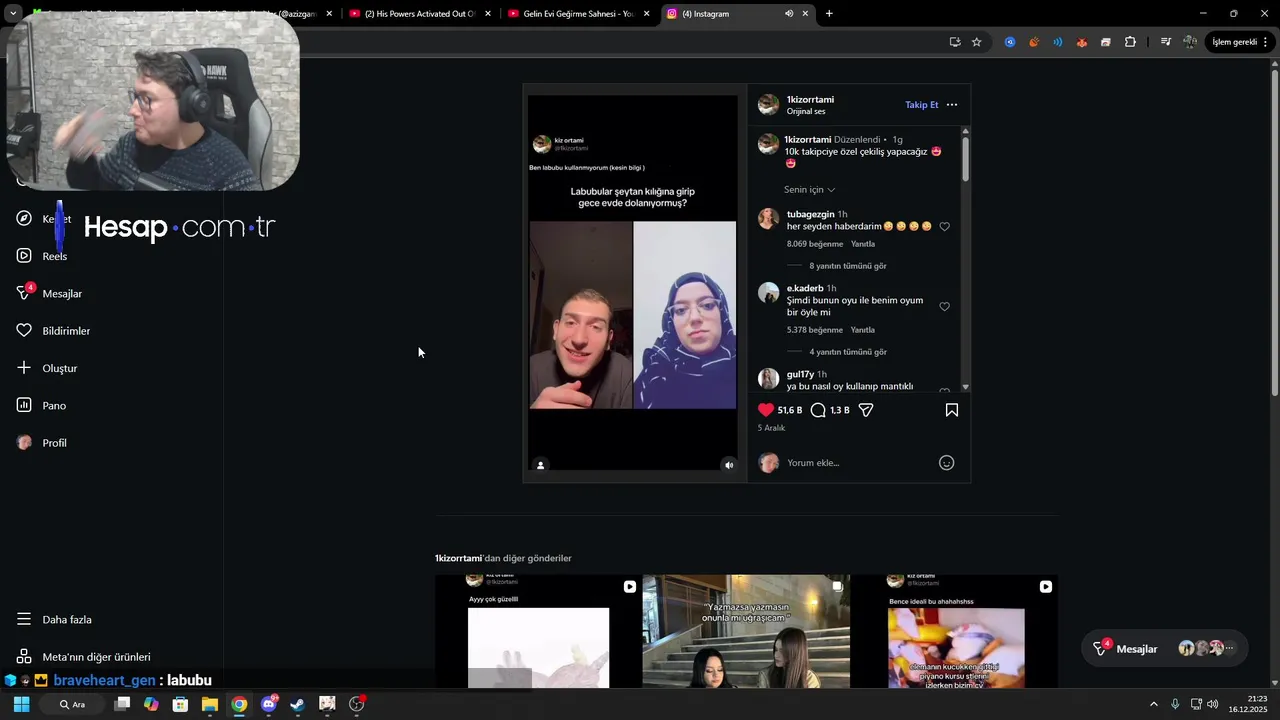Open the 'Ayyy çok güzelllll' reel thumbnail
The image size is (1280, 720).
tap(538, 631)
